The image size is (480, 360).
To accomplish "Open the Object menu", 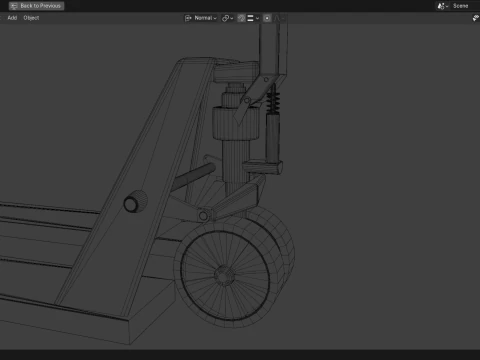I will point(31,18).
